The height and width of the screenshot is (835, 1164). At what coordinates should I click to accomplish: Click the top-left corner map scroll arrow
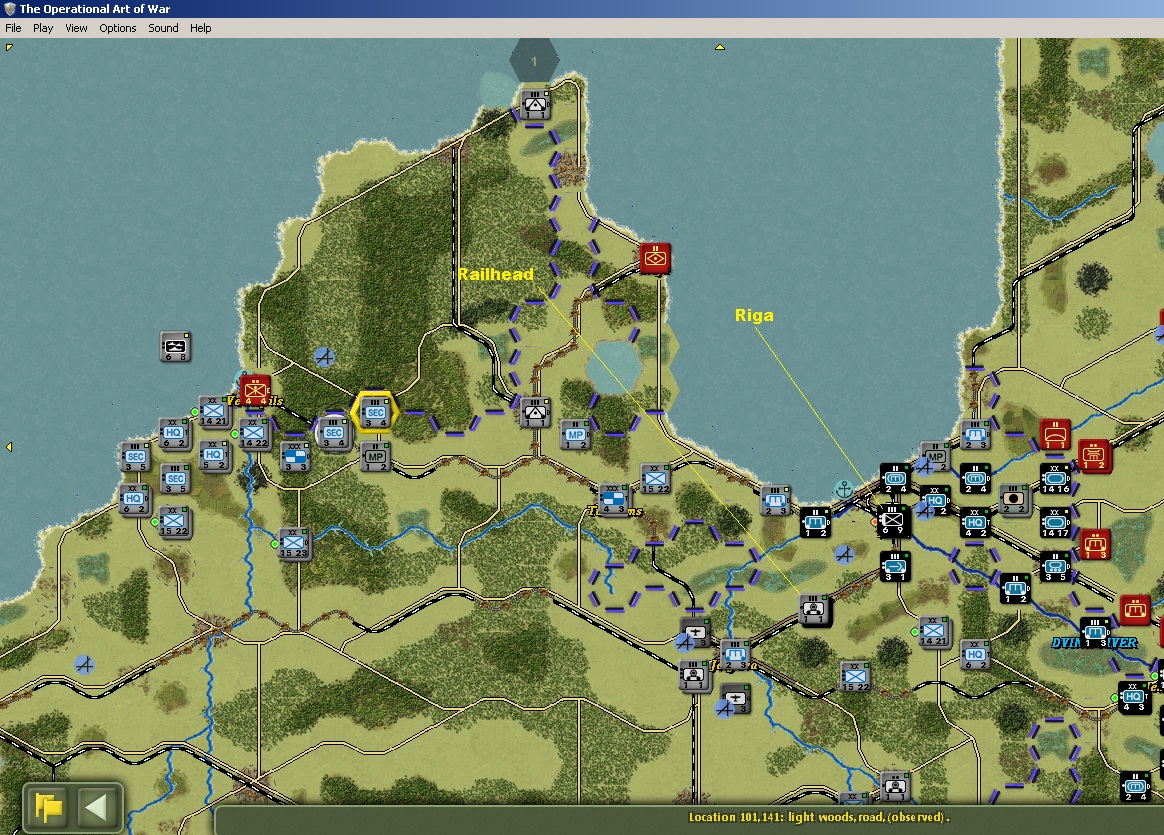coord(9,48)
